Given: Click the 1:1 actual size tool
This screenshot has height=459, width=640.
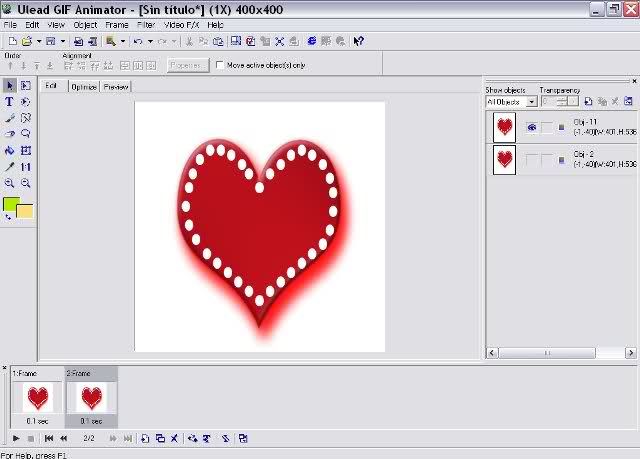Looking at the screenshot, I should (26, 167).
